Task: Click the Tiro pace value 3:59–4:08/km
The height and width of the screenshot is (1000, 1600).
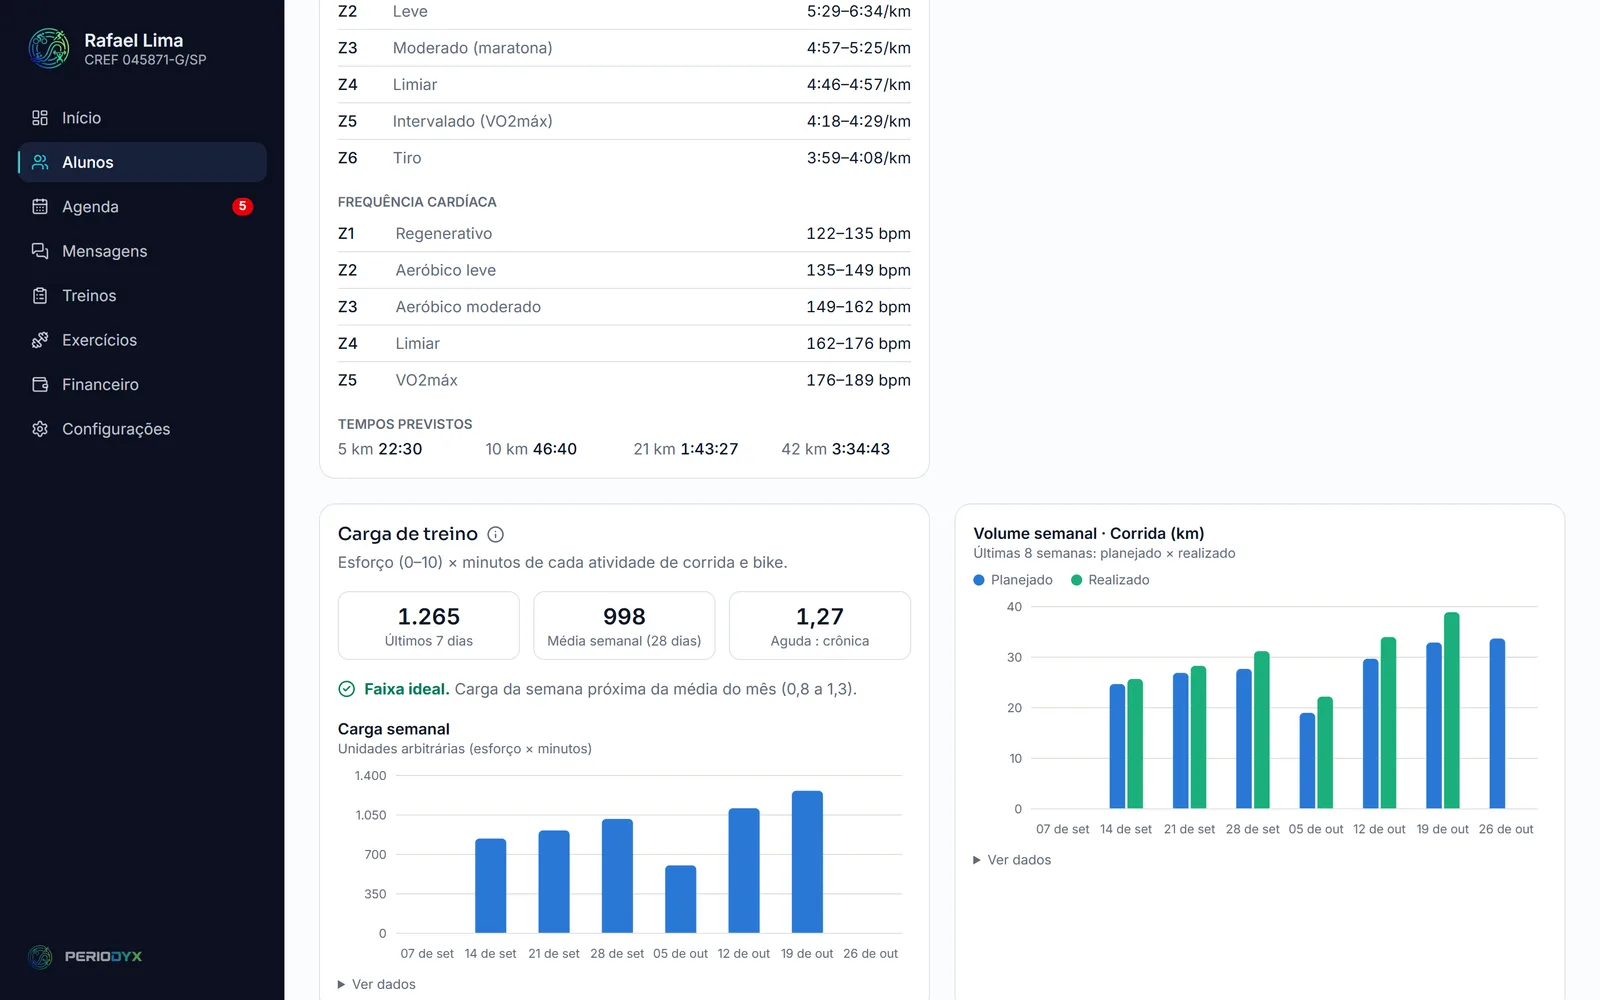Action: pyautogui.click(x=859, y=158)
